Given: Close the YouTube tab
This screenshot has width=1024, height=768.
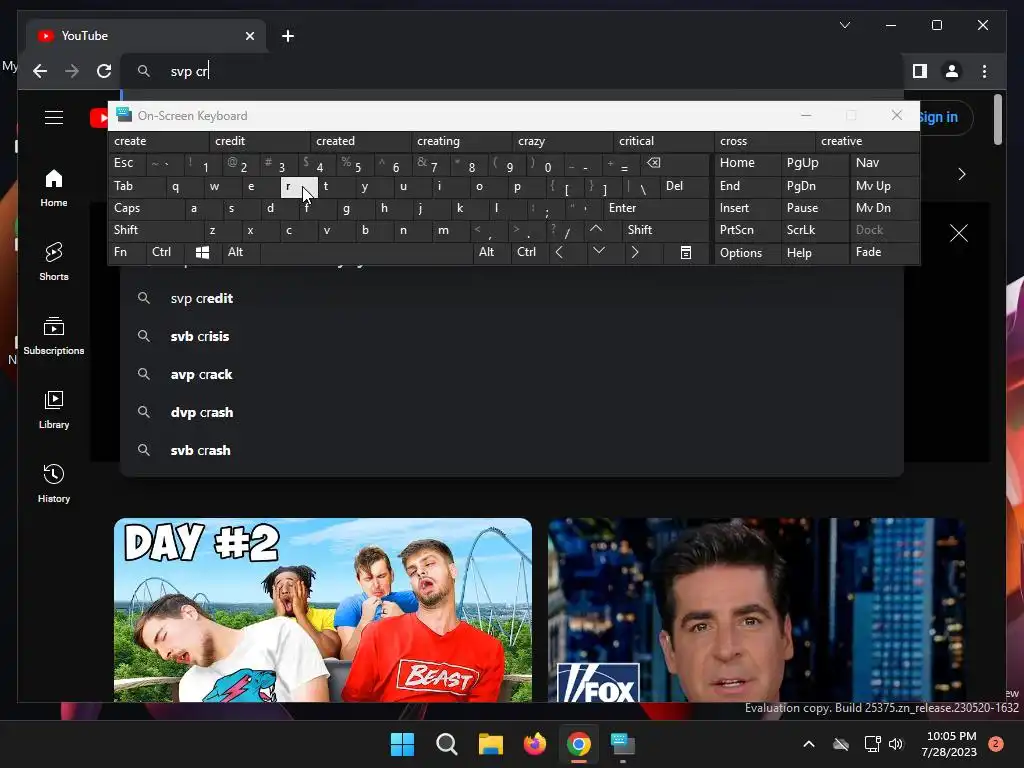Looking at the screenshot, I should (x=249, y=36).
